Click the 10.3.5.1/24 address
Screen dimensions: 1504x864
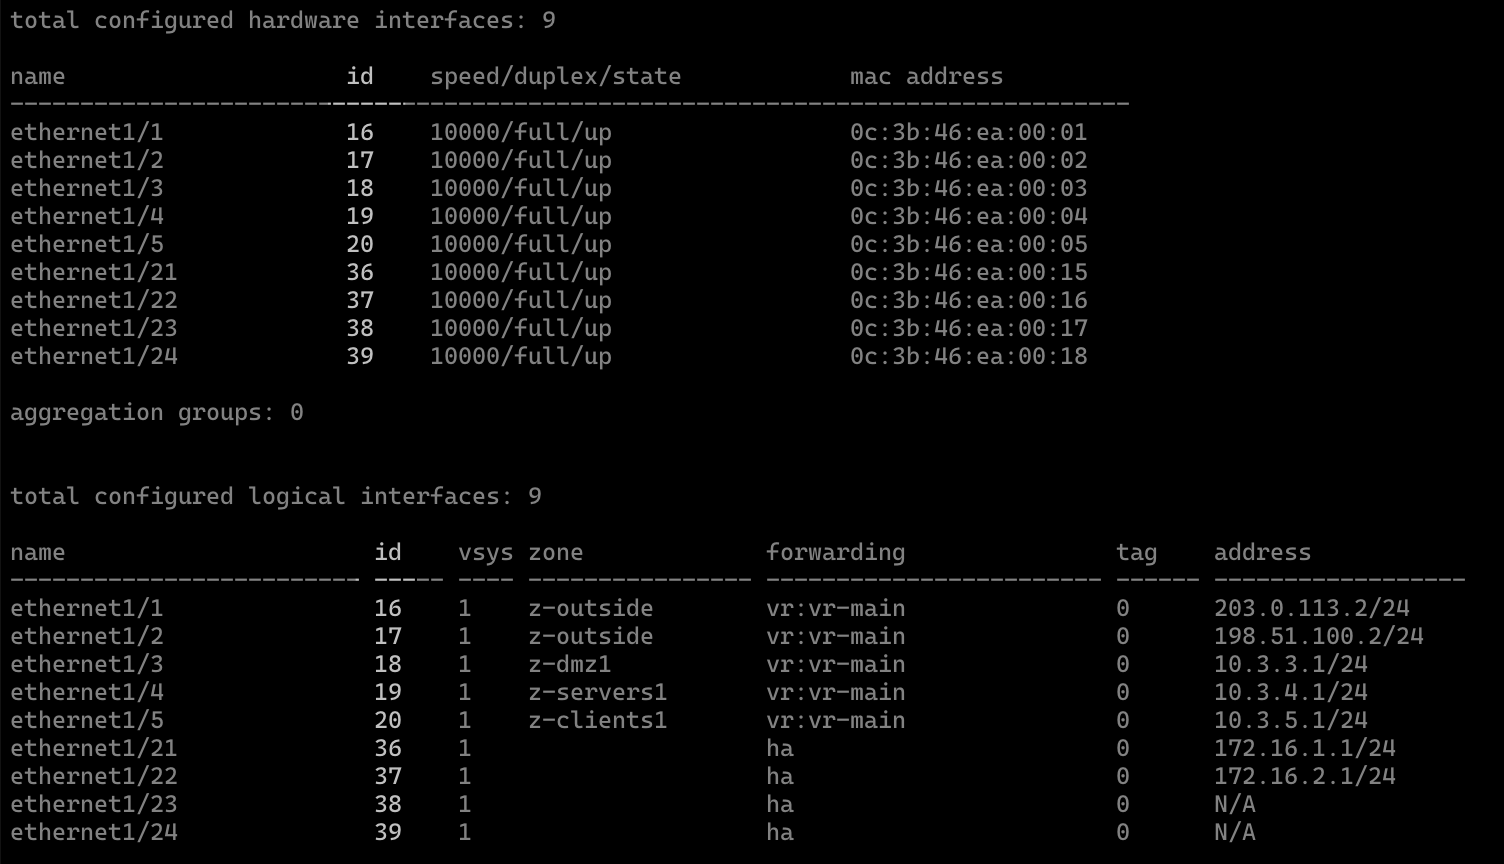point(1290,720)
